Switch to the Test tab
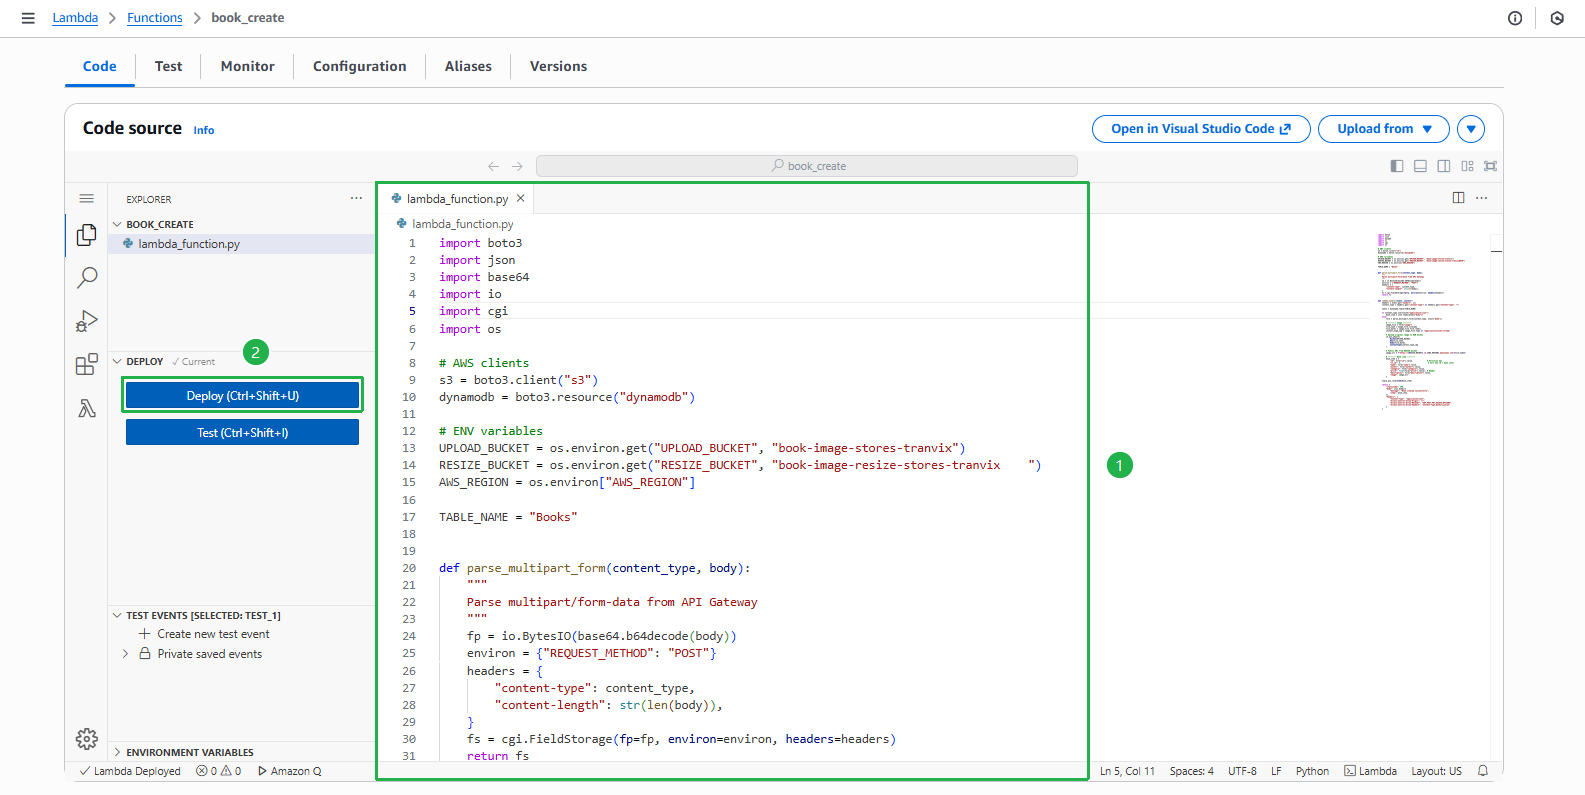Image resolution: width=1585 pixels, height=795 pixels. click(x=168, y=66)
